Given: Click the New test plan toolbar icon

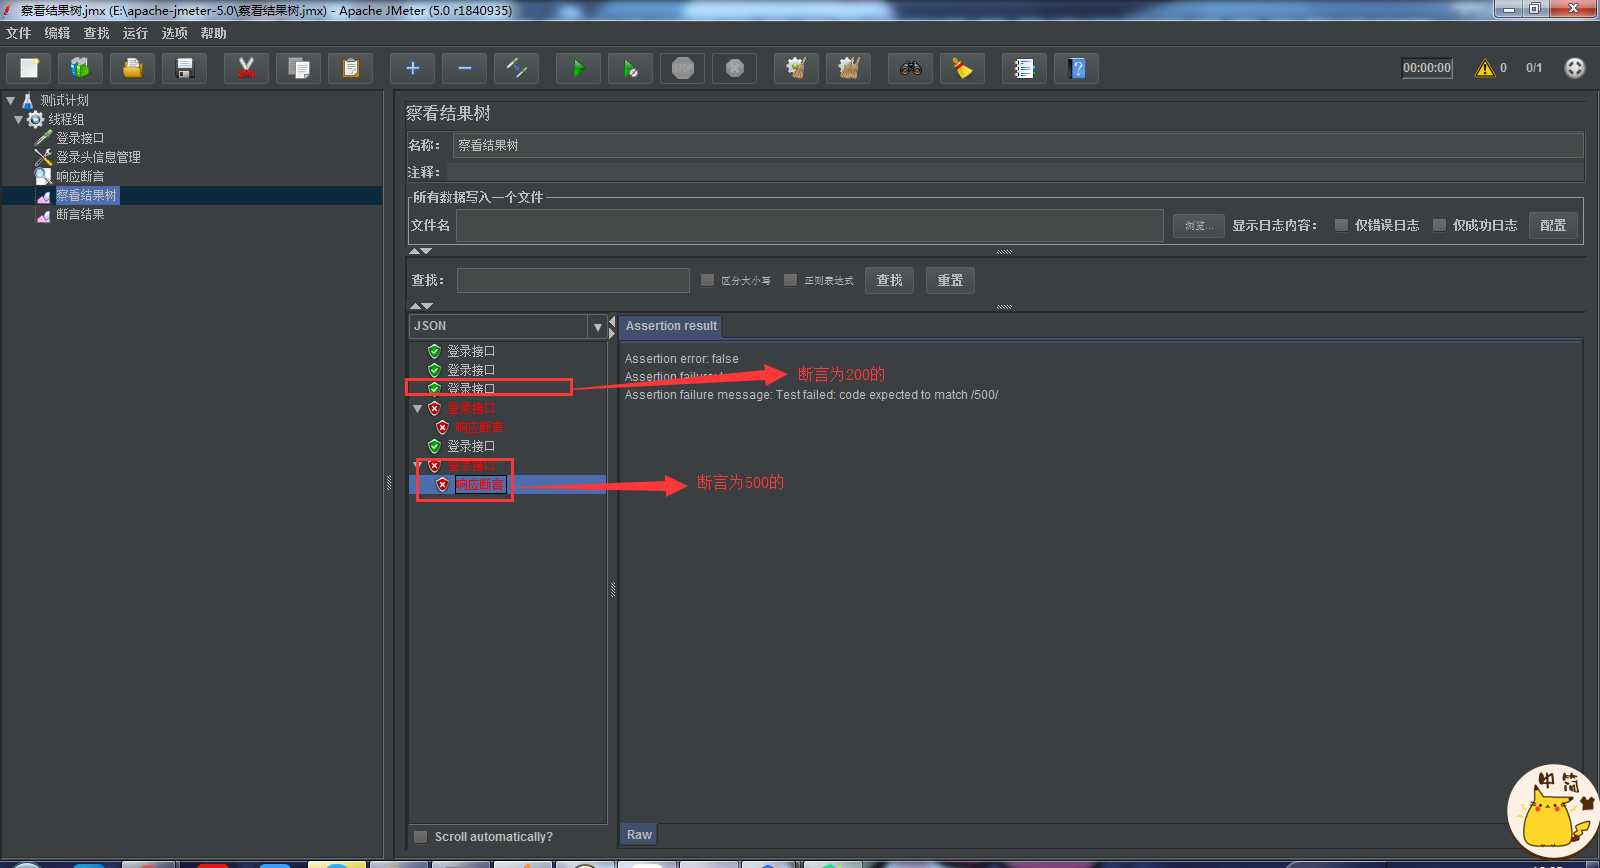Looking at the screenshot, I should (x=29, y=68).
